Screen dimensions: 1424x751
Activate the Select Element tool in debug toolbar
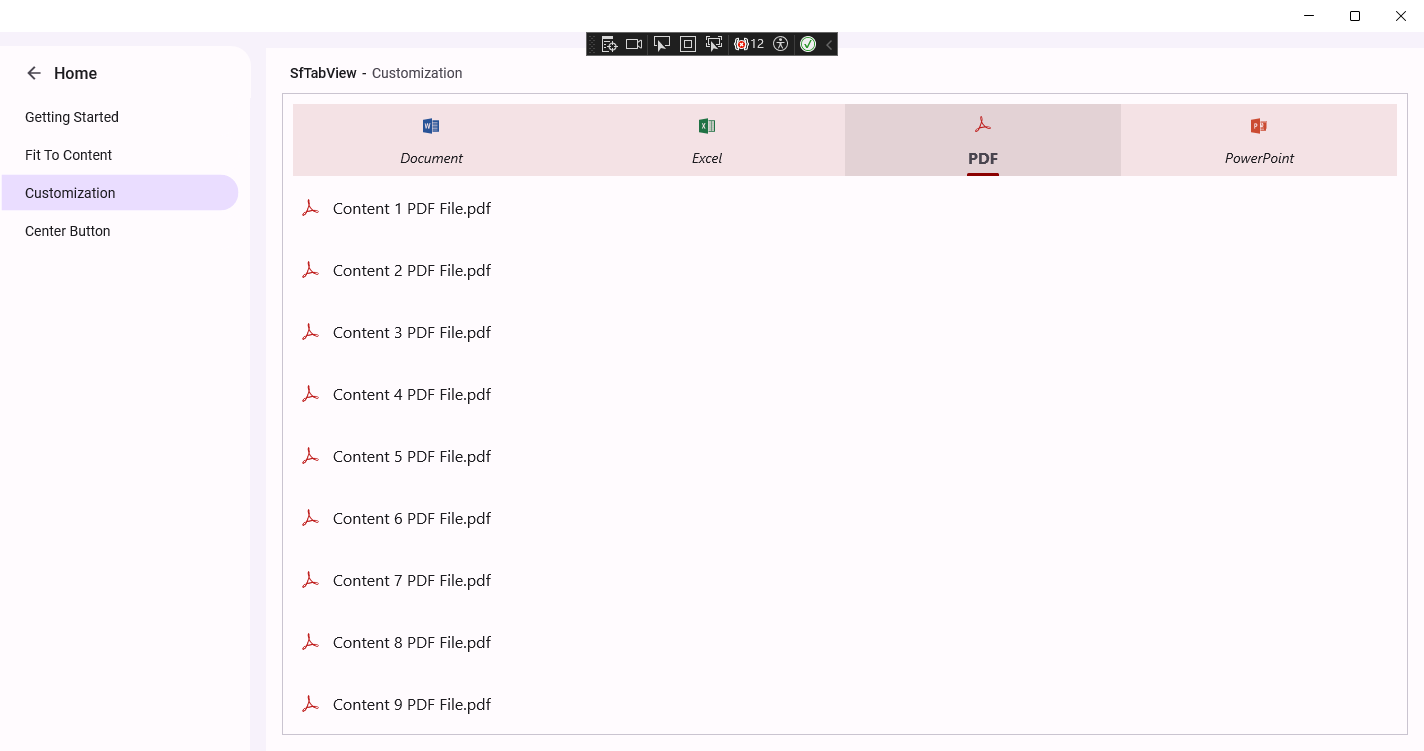pos(661,44)
